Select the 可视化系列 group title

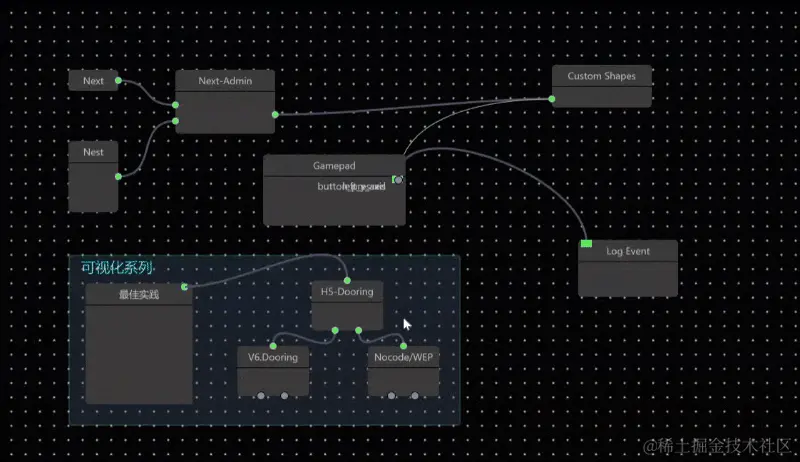[x=117, y=267]
